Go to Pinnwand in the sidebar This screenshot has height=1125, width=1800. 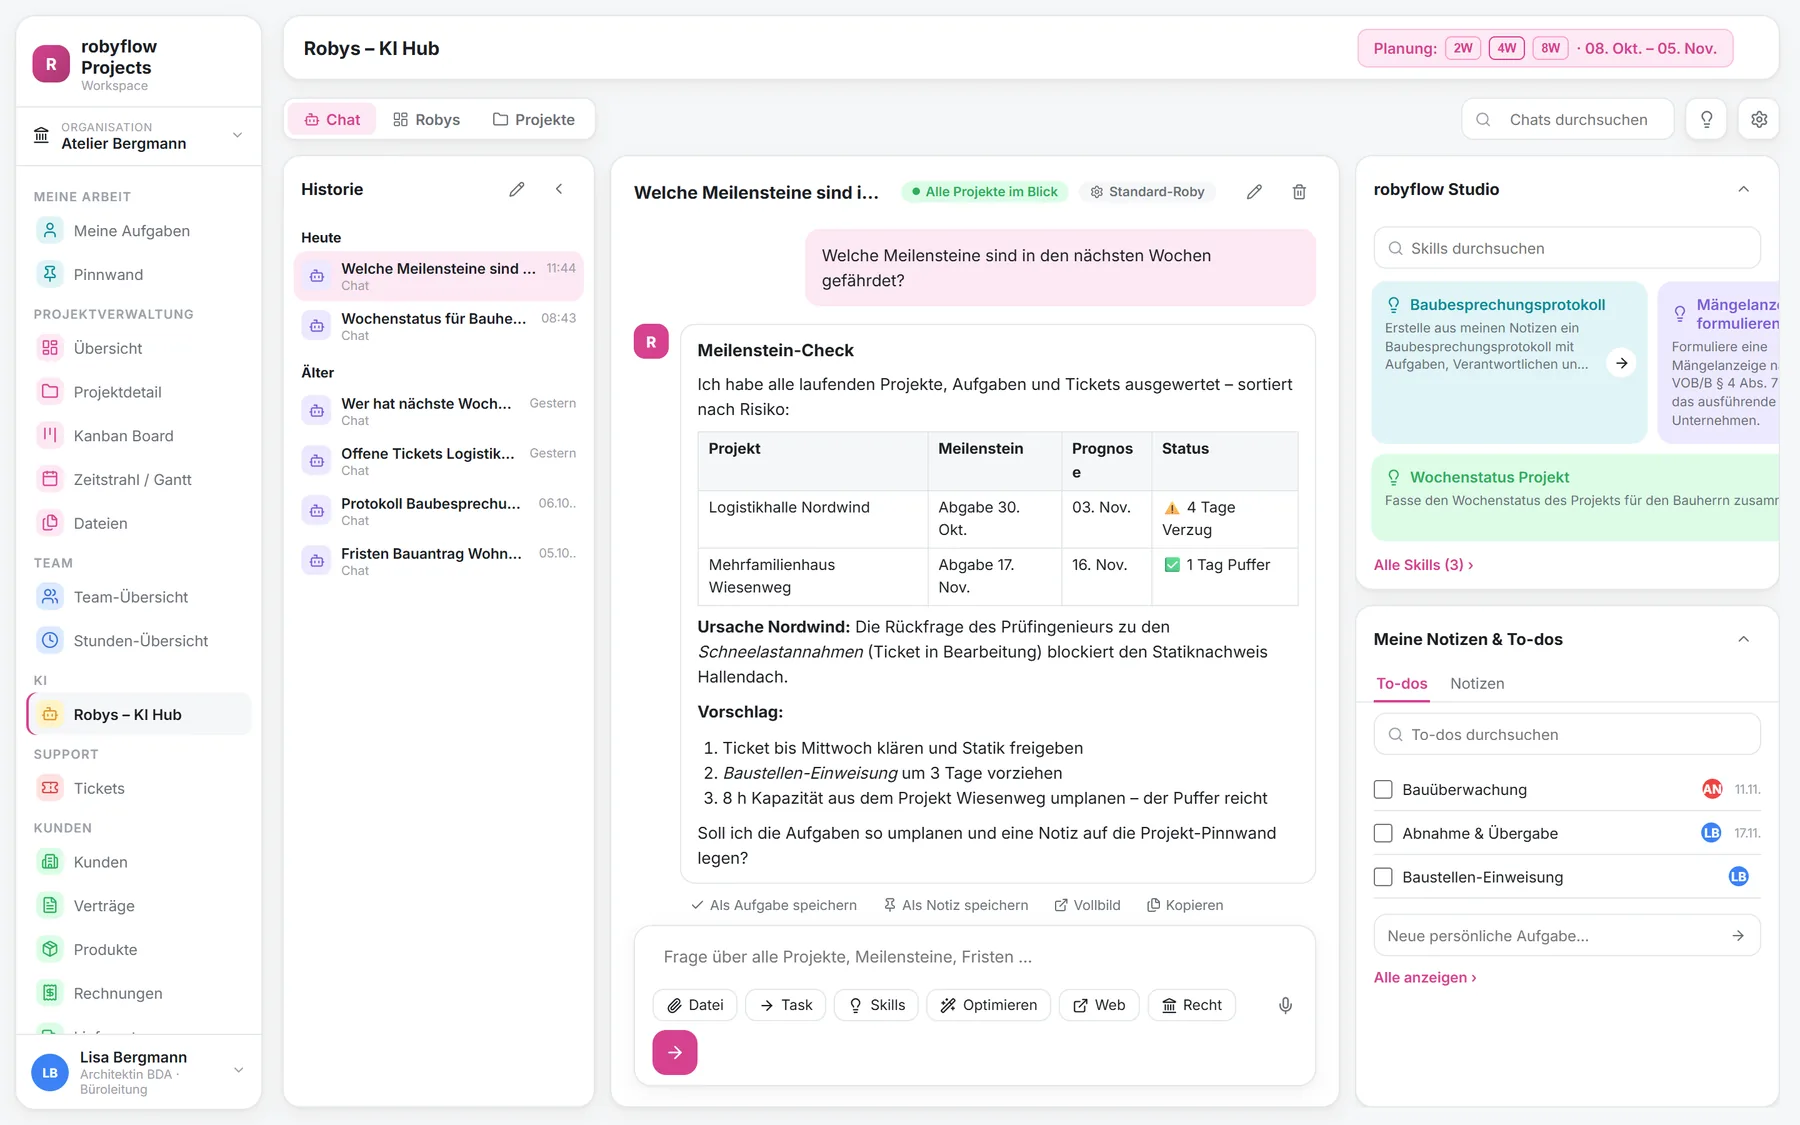pyautogui.click(x=139, y=275)
